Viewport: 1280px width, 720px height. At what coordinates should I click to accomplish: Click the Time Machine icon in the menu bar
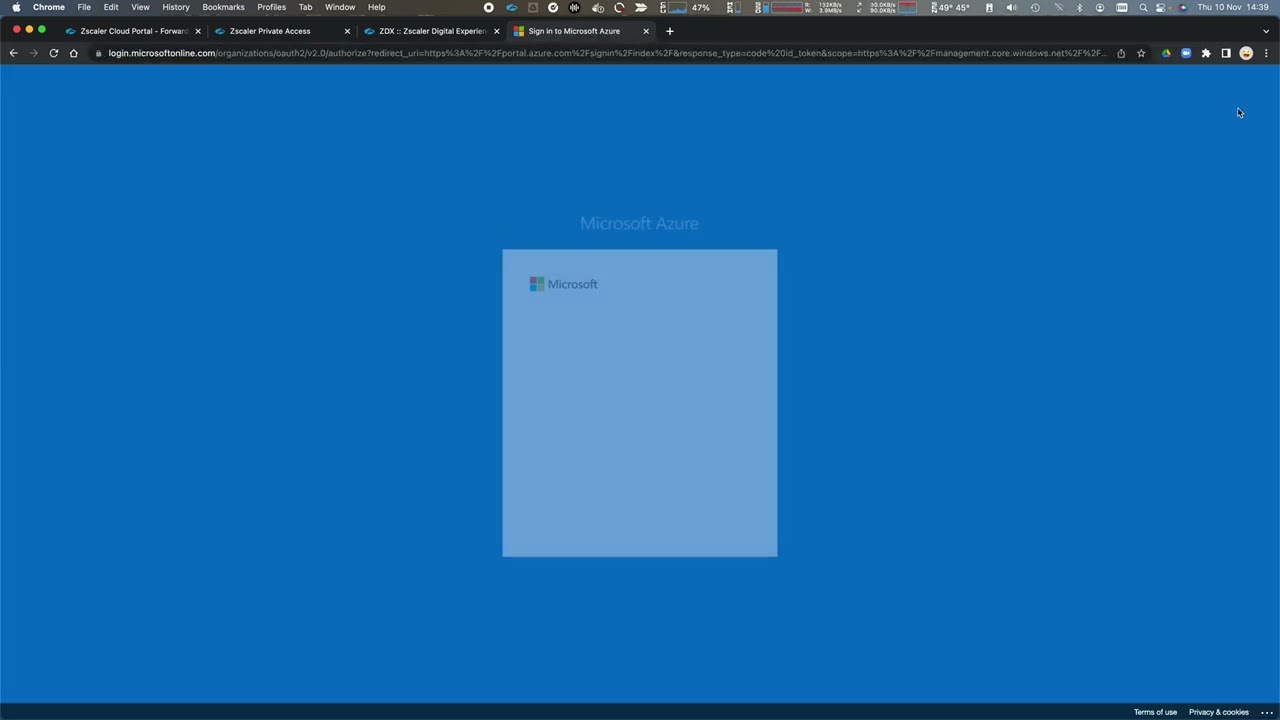(1035, 7)
